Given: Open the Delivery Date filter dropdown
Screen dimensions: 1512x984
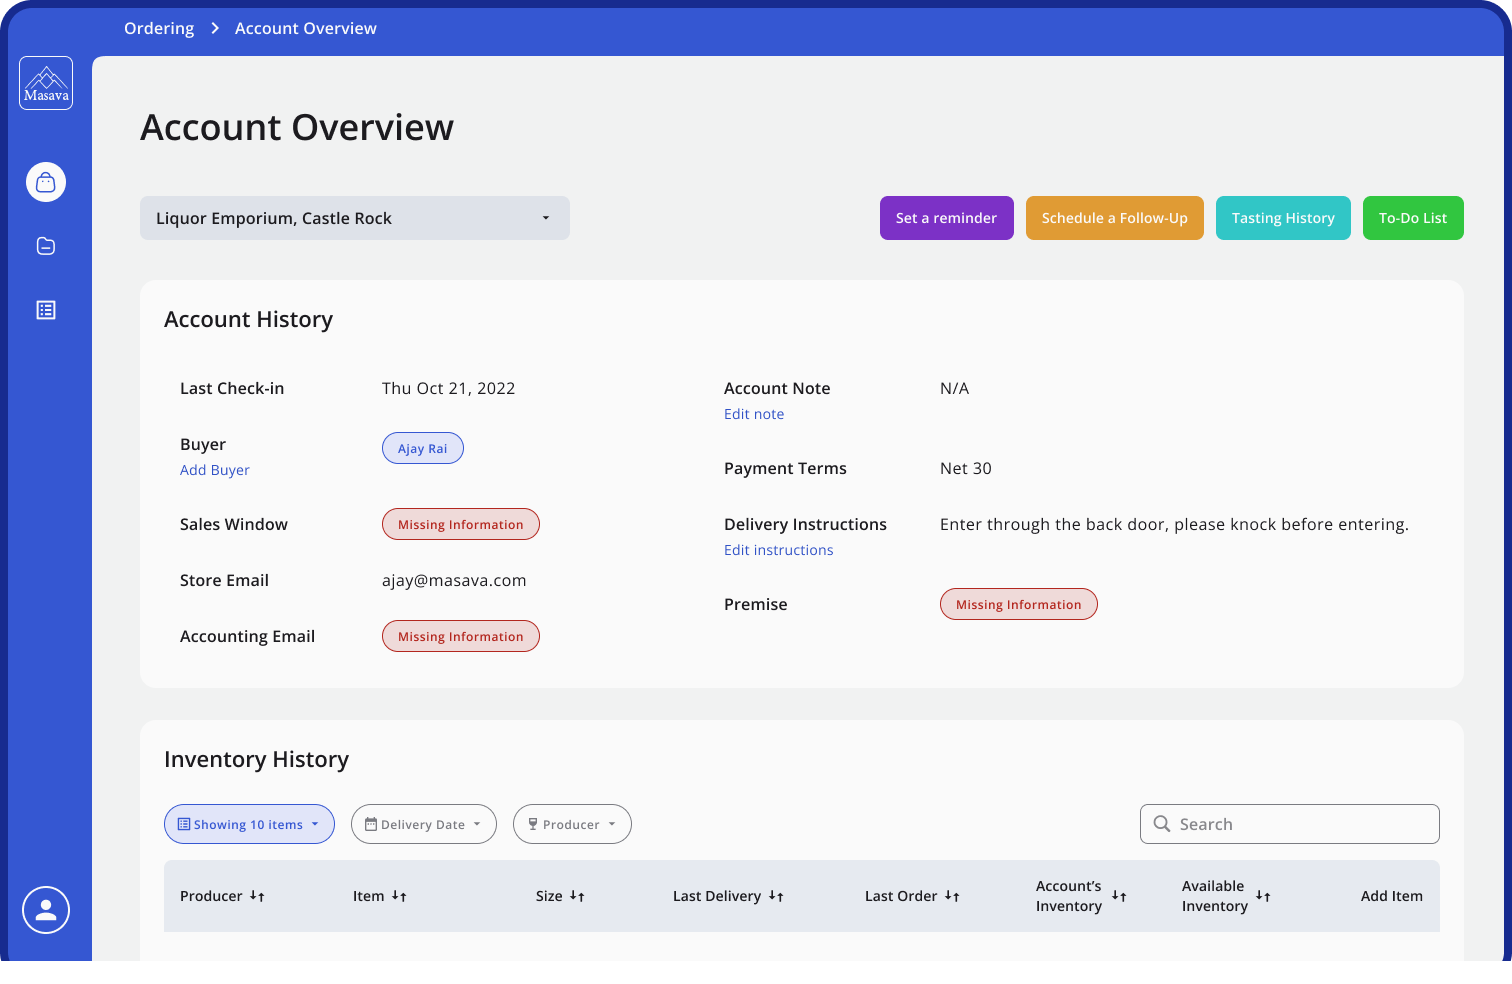Looking at the screenshot, I should 424,824.
